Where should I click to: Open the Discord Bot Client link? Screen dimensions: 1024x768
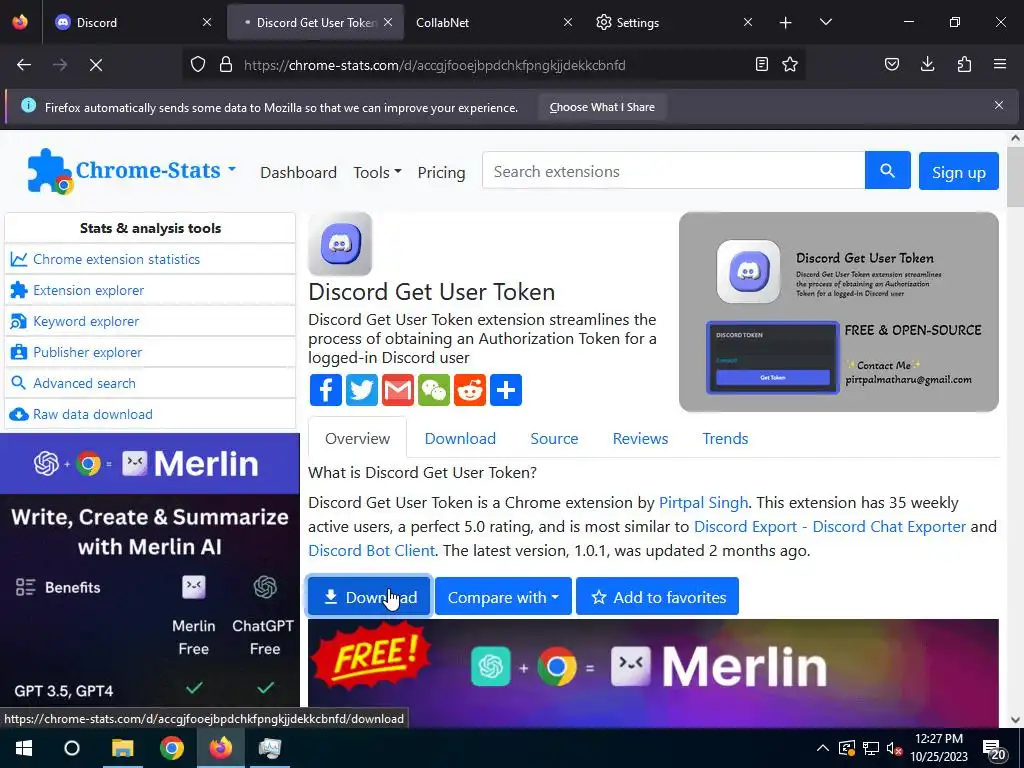coord(372,551)
